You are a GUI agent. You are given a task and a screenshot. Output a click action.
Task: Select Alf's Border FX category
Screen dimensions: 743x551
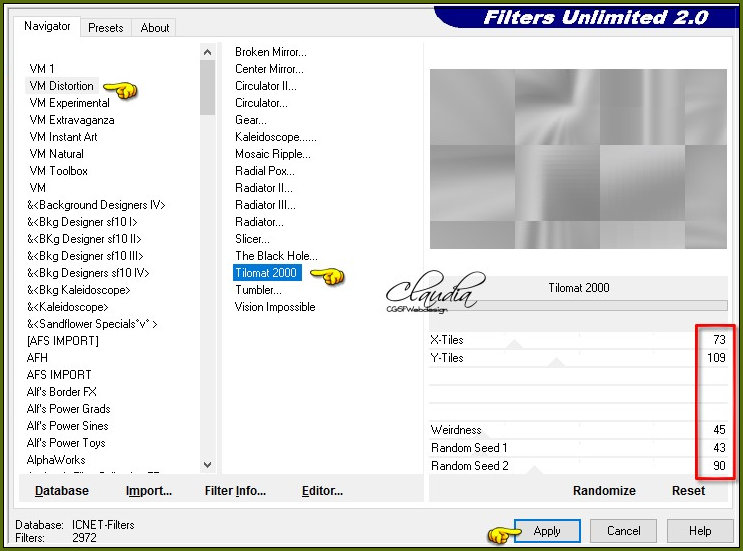(62, 392)
